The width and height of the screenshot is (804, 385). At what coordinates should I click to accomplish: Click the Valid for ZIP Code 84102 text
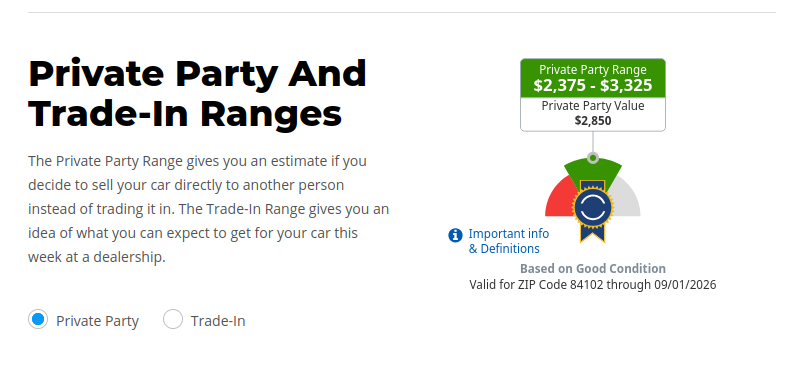point(593,285)
